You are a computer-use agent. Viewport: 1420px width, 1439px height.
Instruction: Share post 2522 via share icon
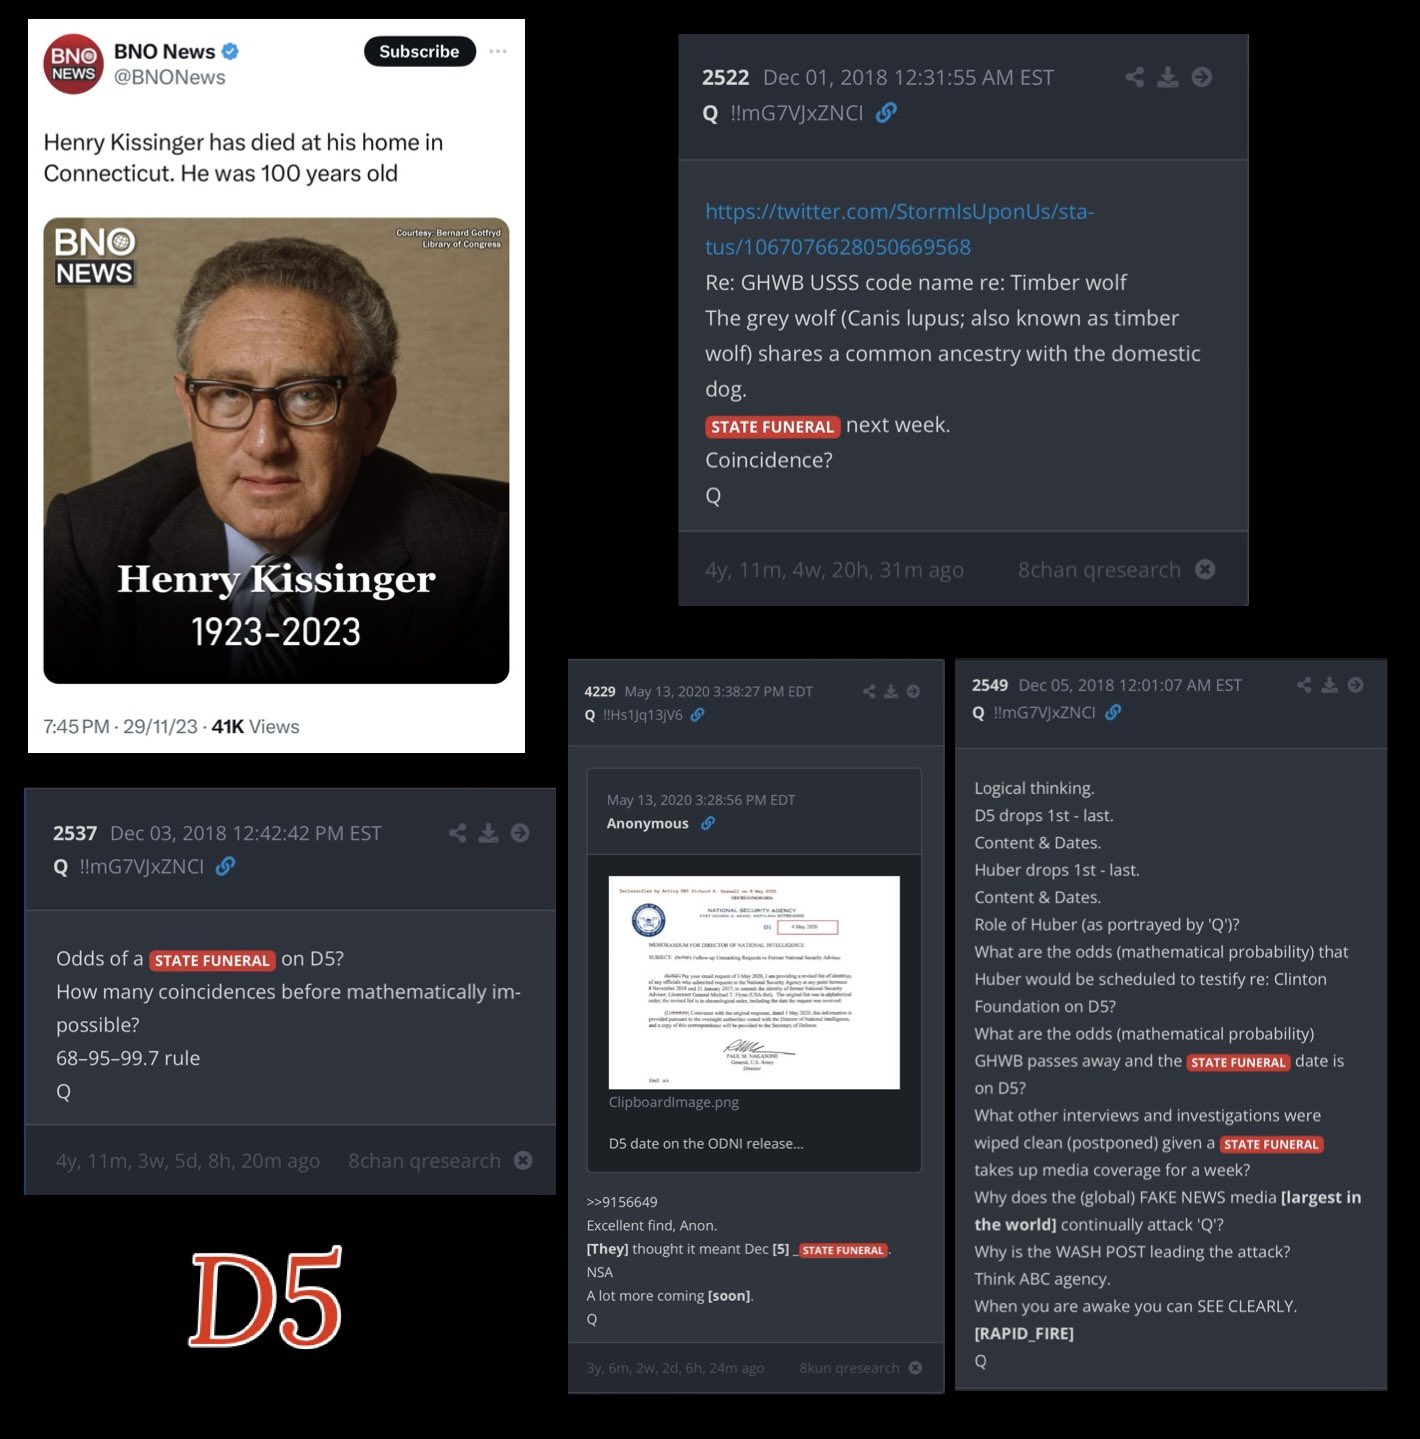[x=1134, y=77]
